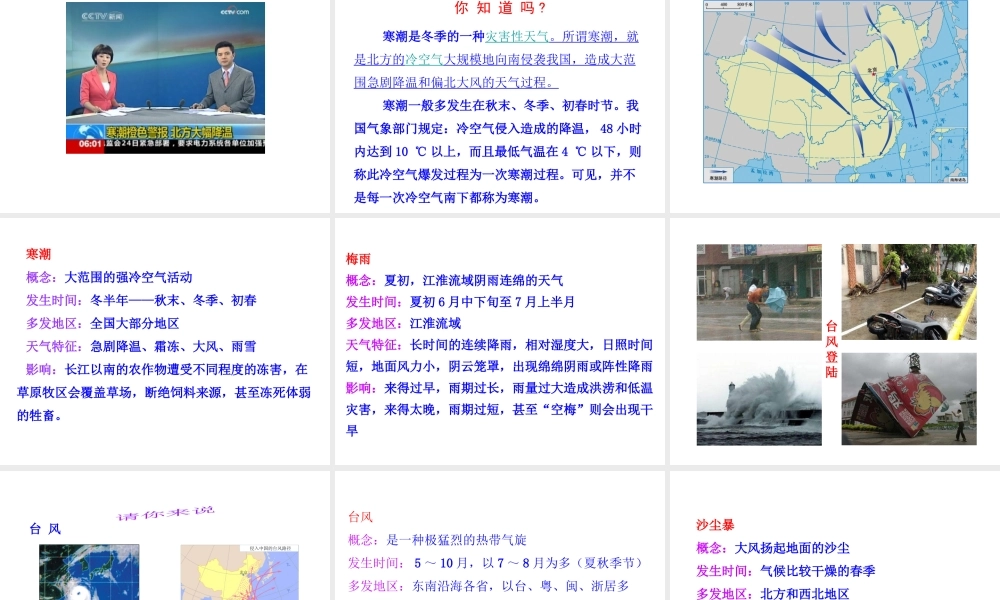Click the linked text '冷空气'
The image size is (1000, 600).
(424, 59)
